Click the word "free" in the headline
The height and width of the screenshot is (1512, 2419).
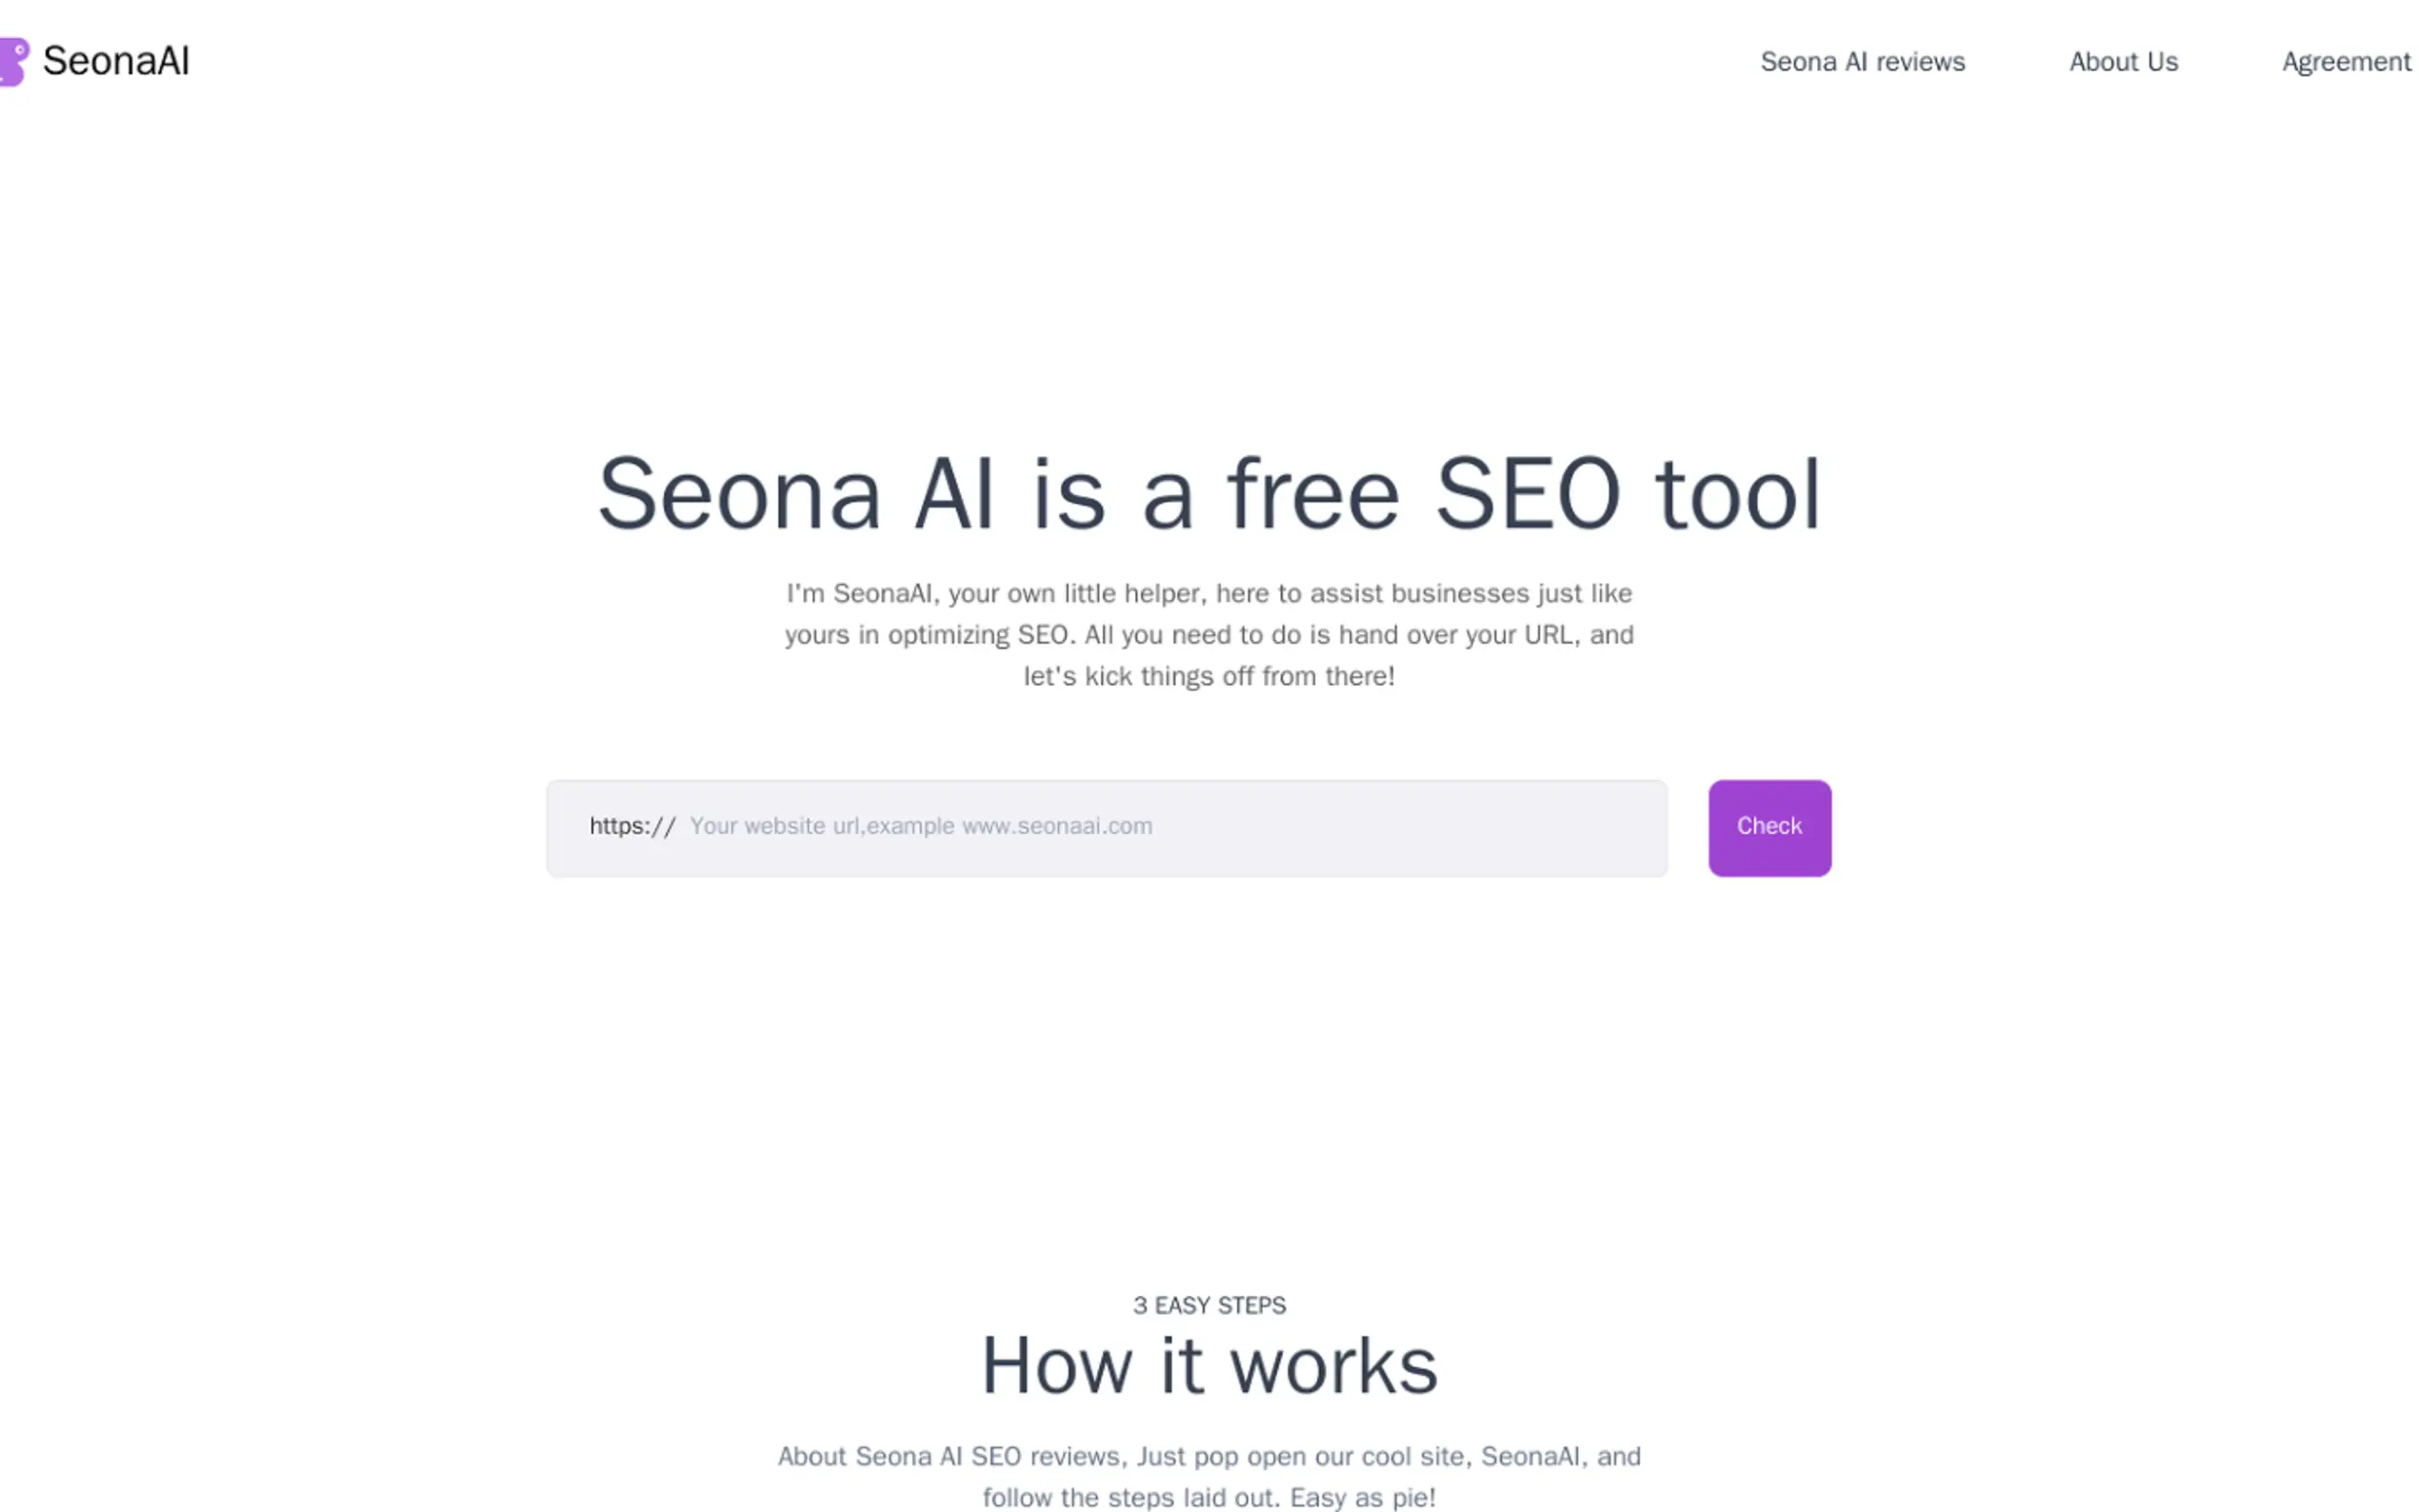point(1313,494)
